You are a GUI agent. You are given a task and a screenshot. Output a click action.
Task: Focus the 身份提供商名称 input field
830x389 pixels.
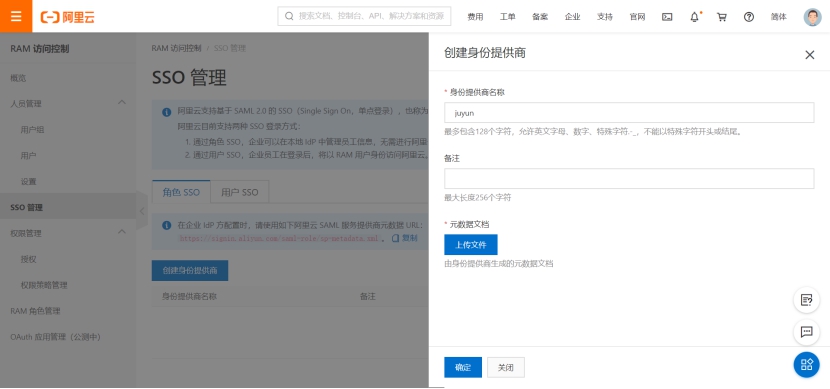[629, 113]
